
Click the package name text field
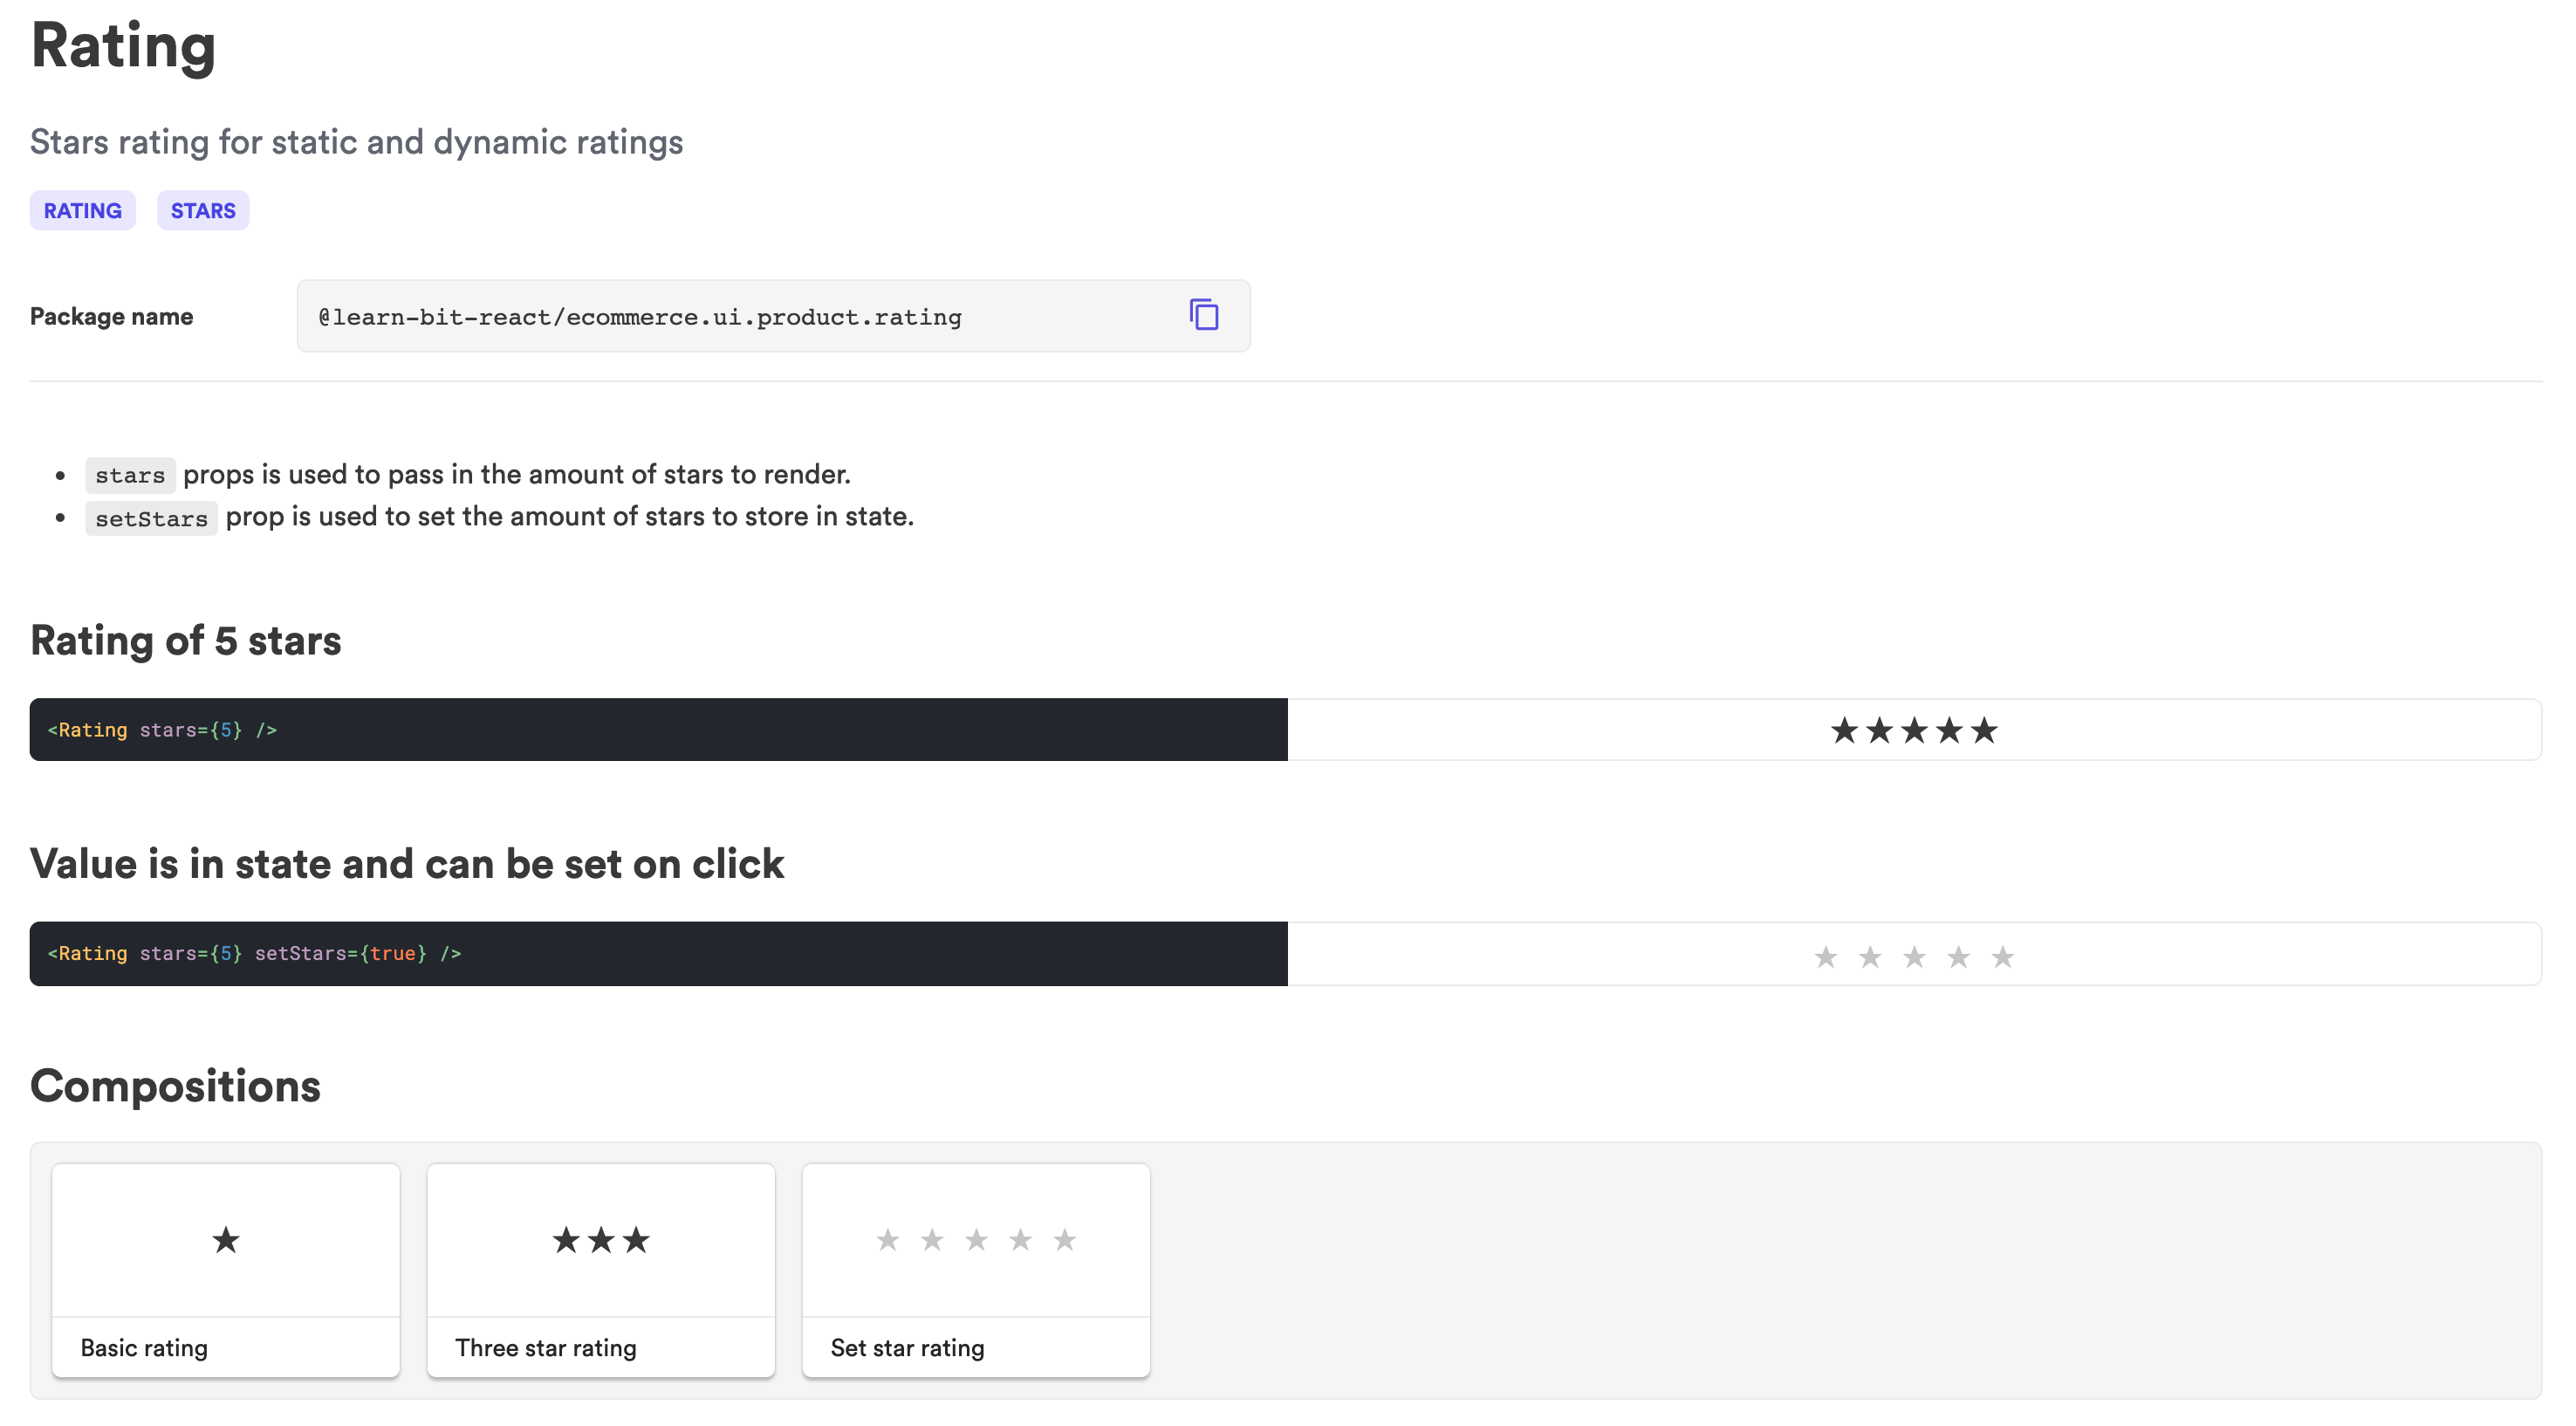pos(640,317)
